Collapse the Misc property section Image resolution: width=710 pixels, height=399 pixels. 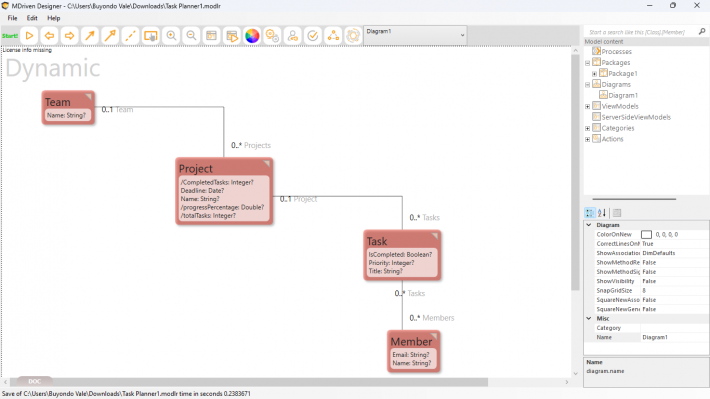point(589,318)
